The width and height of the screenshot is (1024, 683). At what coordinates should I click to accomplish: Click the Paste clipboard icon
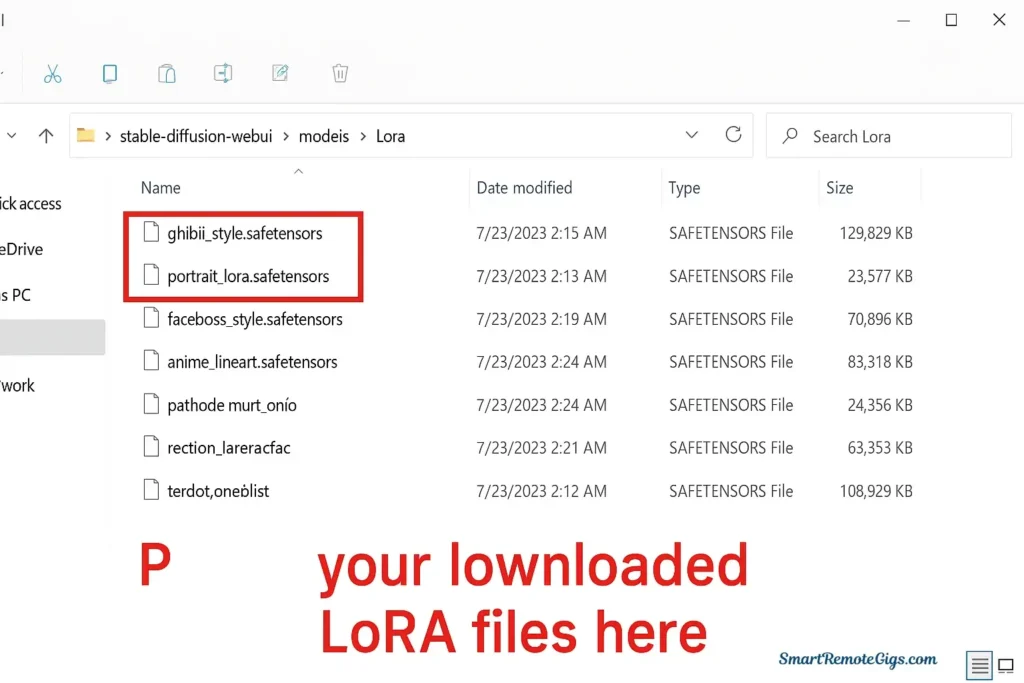click(167, 73)
